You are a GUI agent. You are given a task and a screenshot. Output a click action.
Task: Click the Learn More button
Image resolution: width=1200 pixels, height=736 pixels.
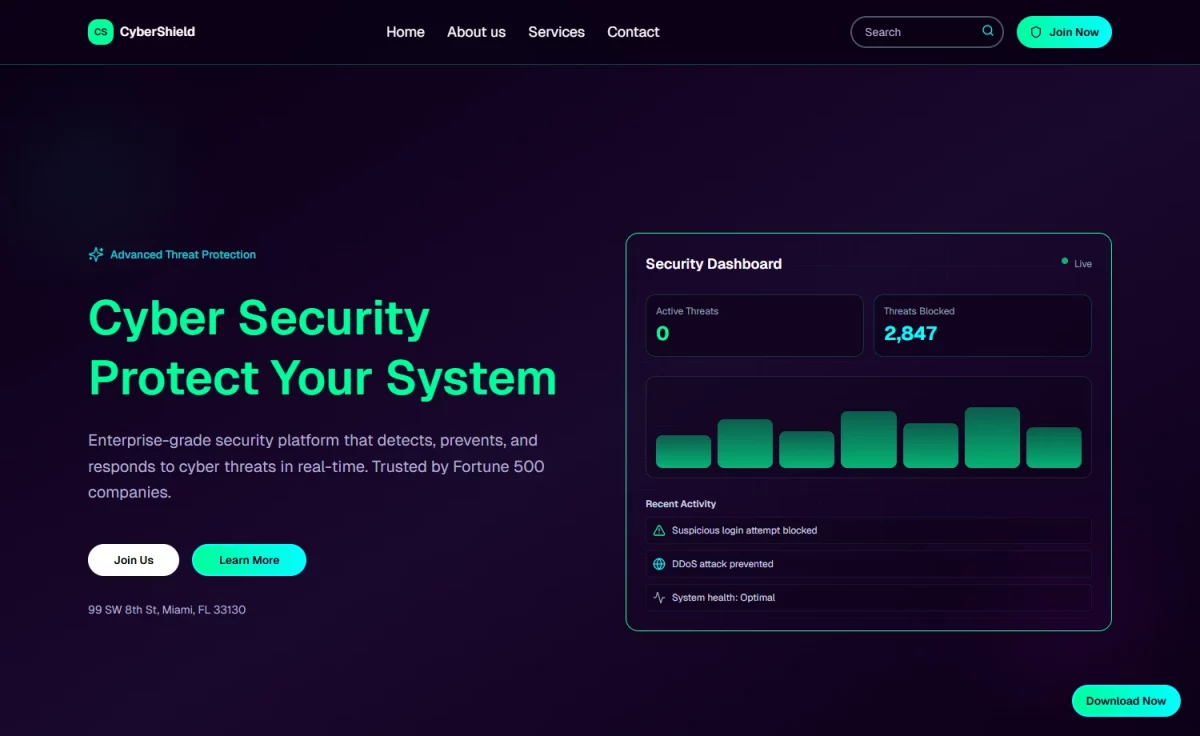[249, 560]
